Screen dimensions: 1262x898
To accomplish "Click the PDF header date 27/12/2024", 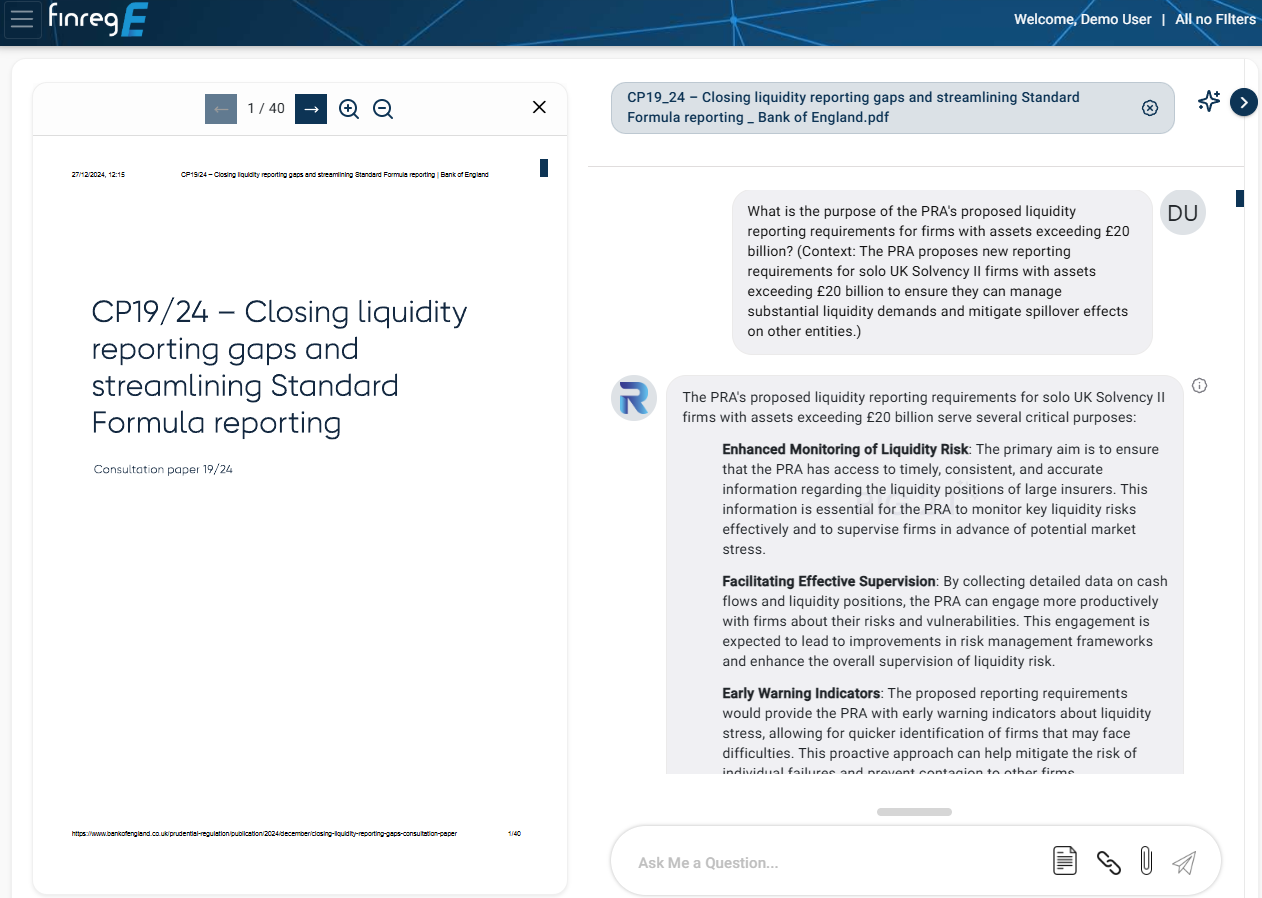I will click(x=98, y=174).
